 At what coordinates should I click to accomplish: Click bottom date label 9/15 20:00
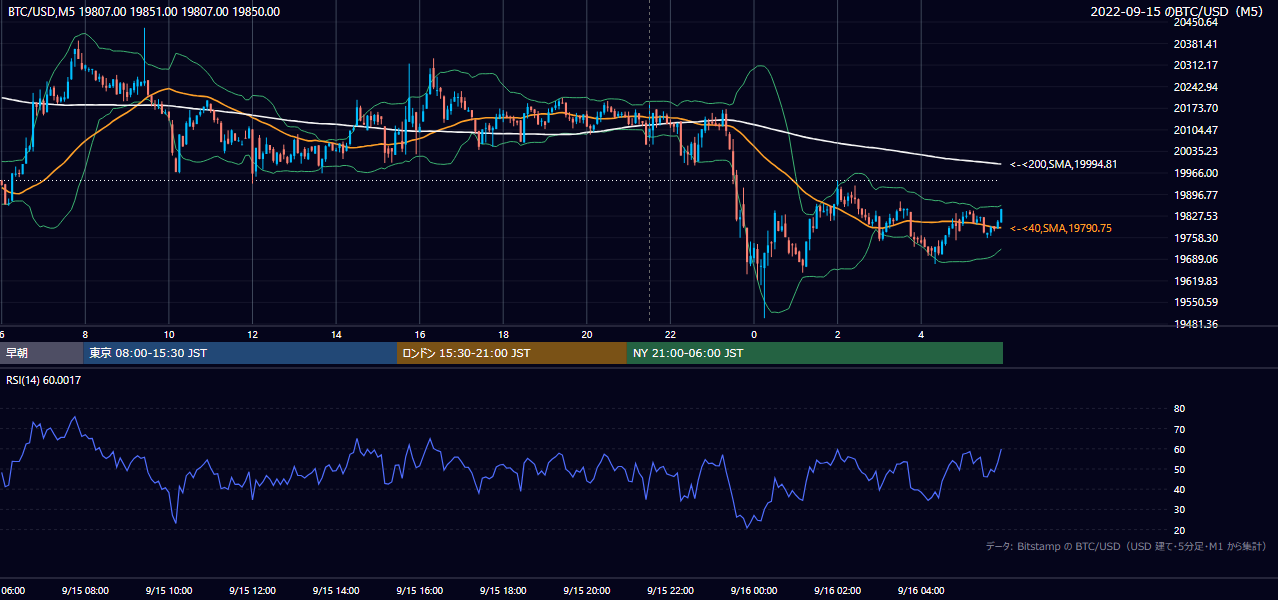[x=587, y=590]
